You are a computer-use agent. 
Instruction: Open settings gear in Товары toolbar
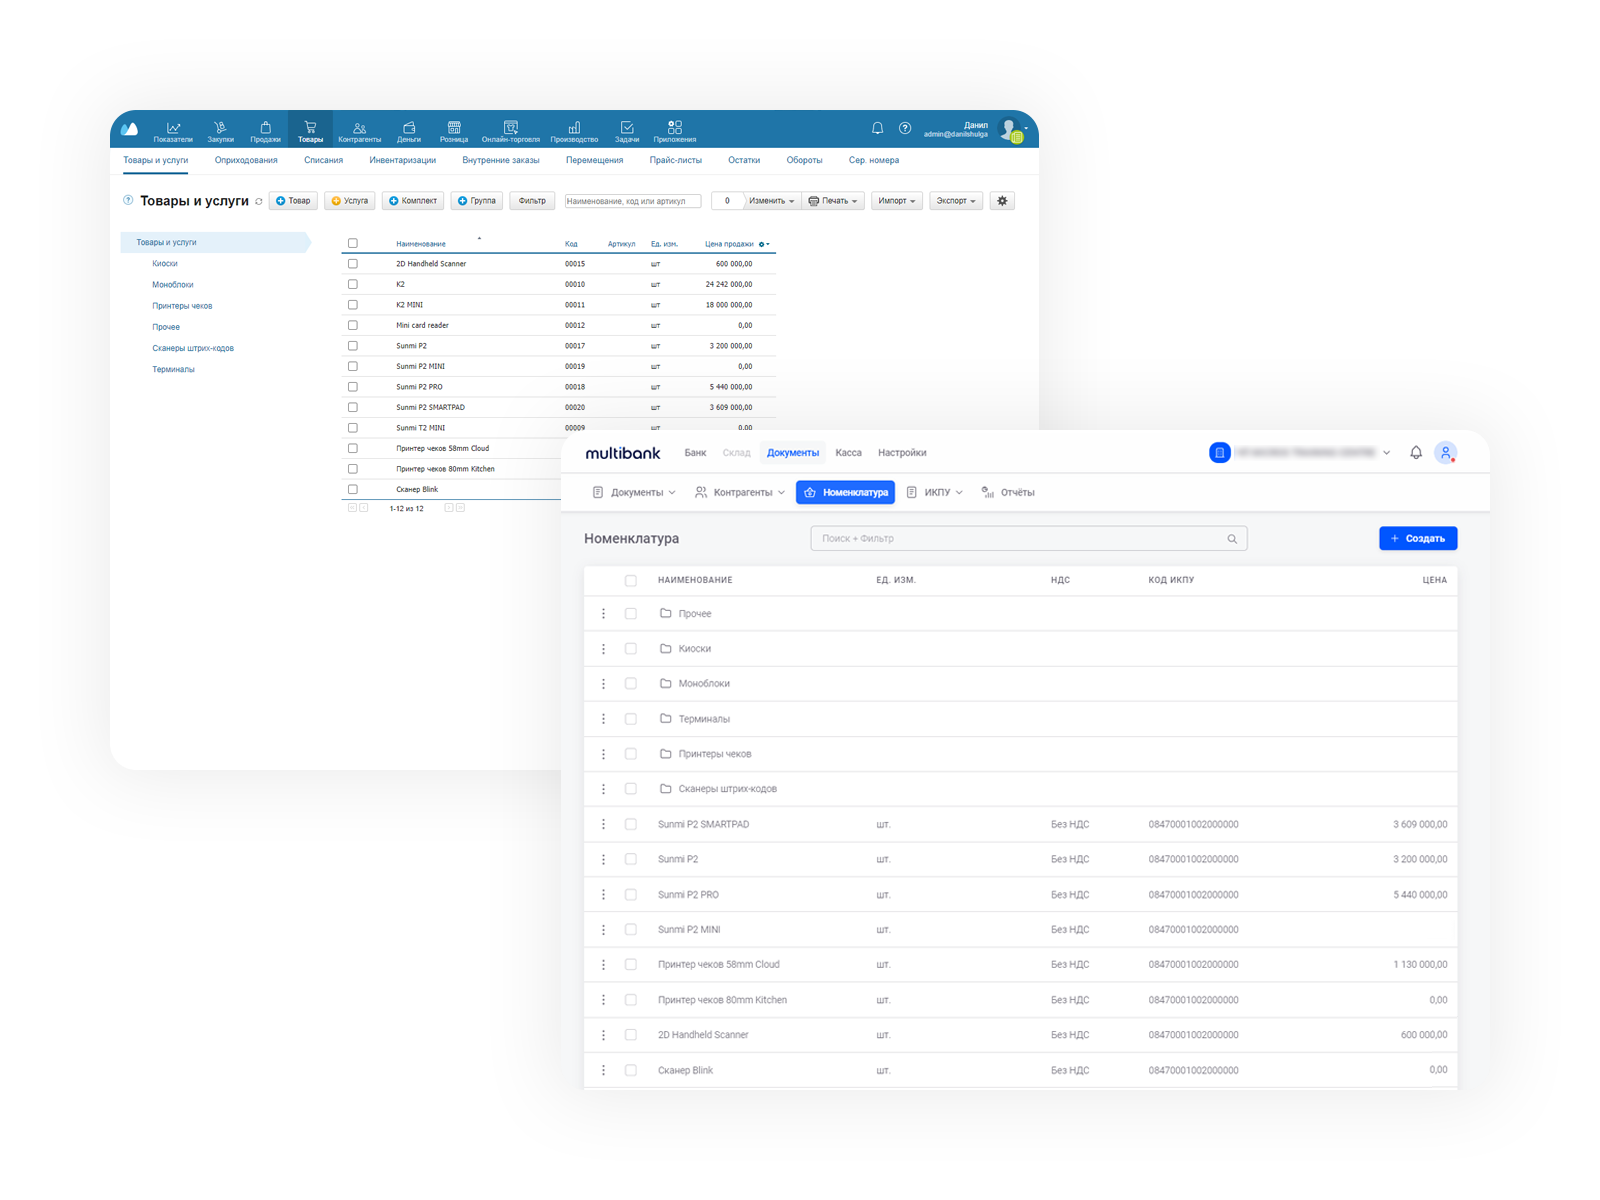tap(1002, 201)
